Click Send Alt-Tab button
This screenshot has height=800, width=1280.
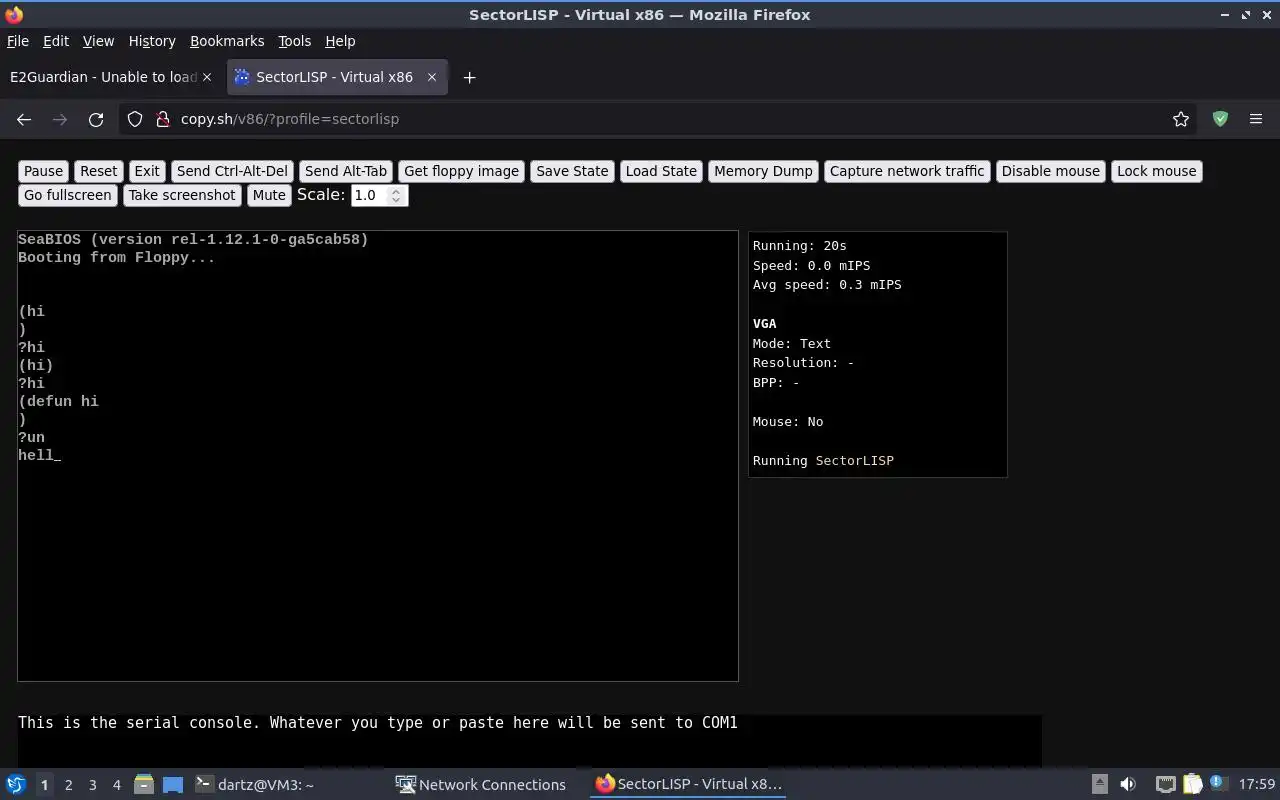tap(345, 171)
